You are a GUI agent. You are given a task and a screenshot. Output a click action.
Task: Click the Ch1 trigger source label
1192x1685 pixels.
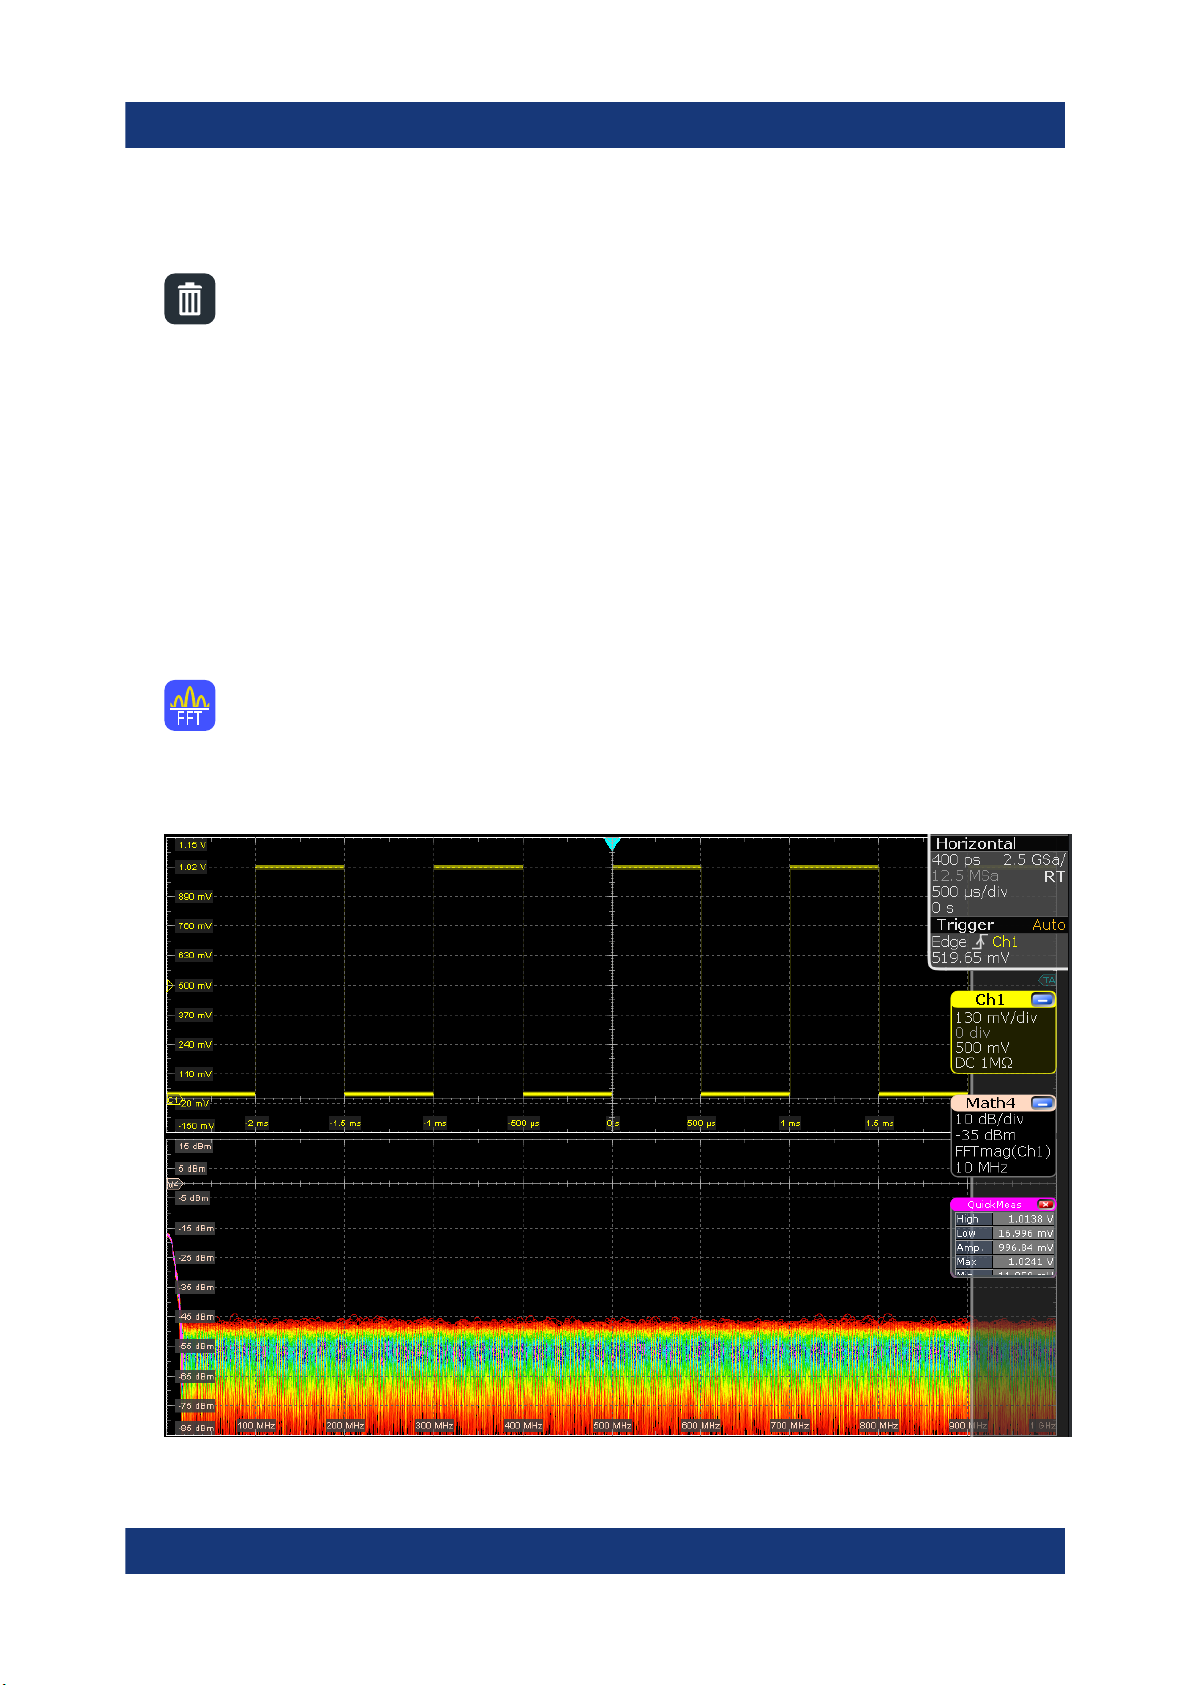1005,942
